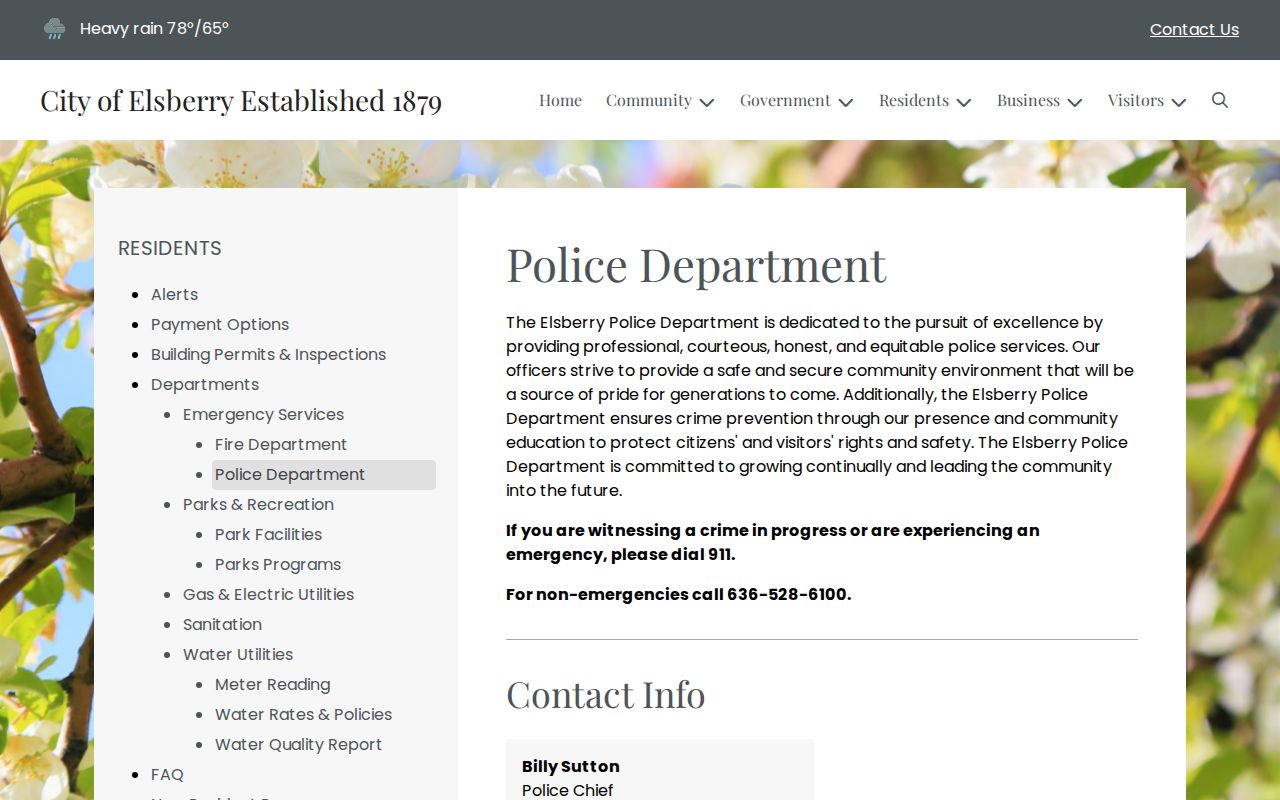Viewport: 1280px width, 800px height.
Task: Click the 'Heavy rain 78°/65°' weather text
Action: click(154, 28)
